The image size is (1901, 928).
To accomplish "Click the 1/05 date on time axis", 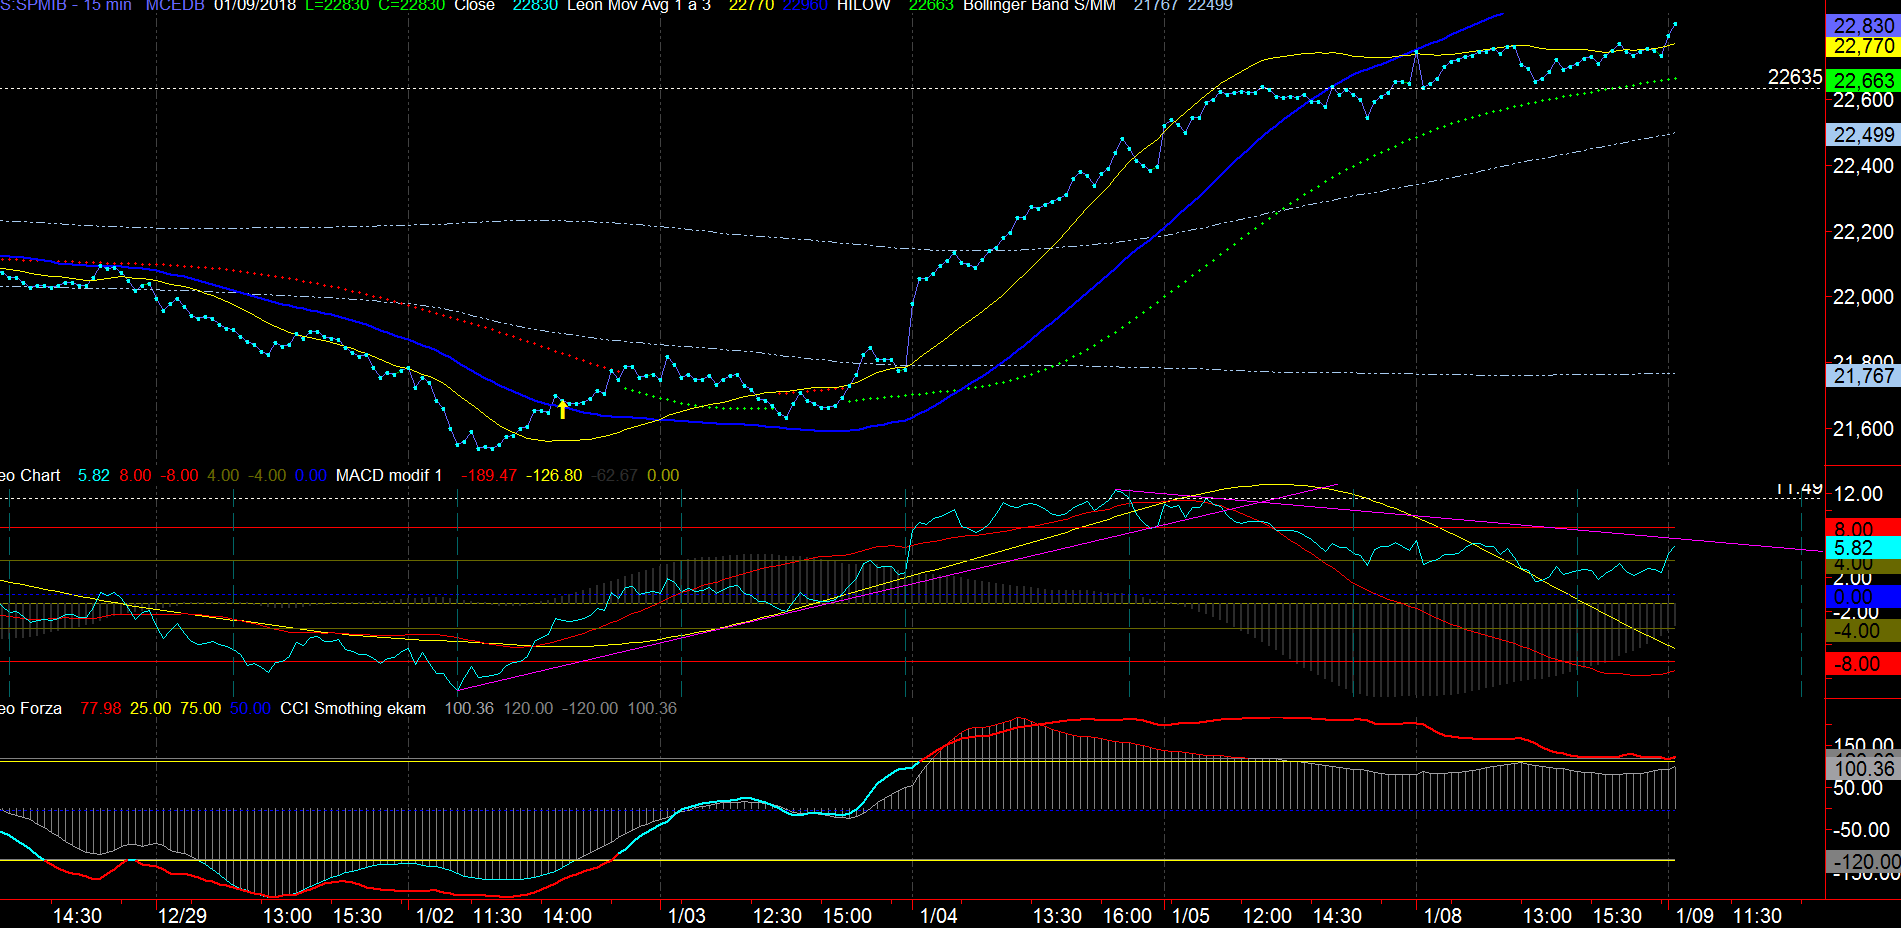I will tap(1191, 916).
